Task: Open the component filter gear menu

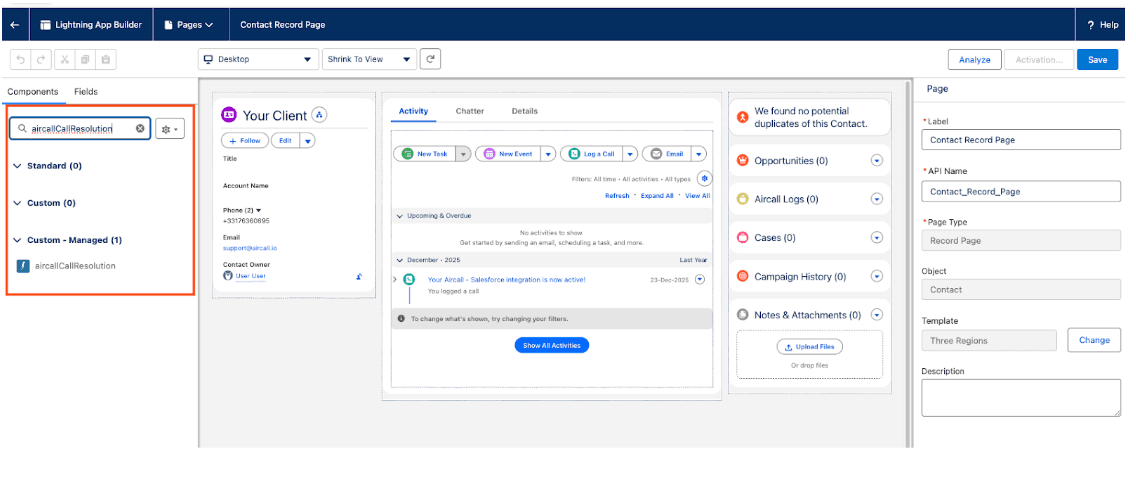Action: point(171,129)
